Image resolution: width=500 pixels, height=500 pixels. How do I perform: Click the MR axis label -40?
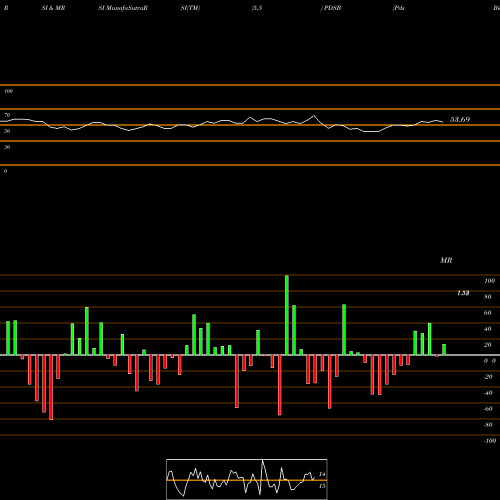tap(488, 393)
